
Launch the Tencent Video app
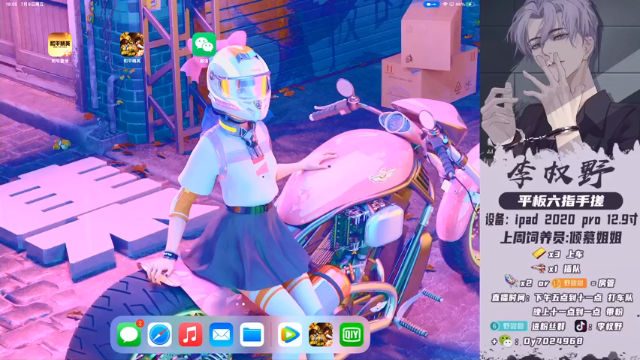[x=290, y=334]
